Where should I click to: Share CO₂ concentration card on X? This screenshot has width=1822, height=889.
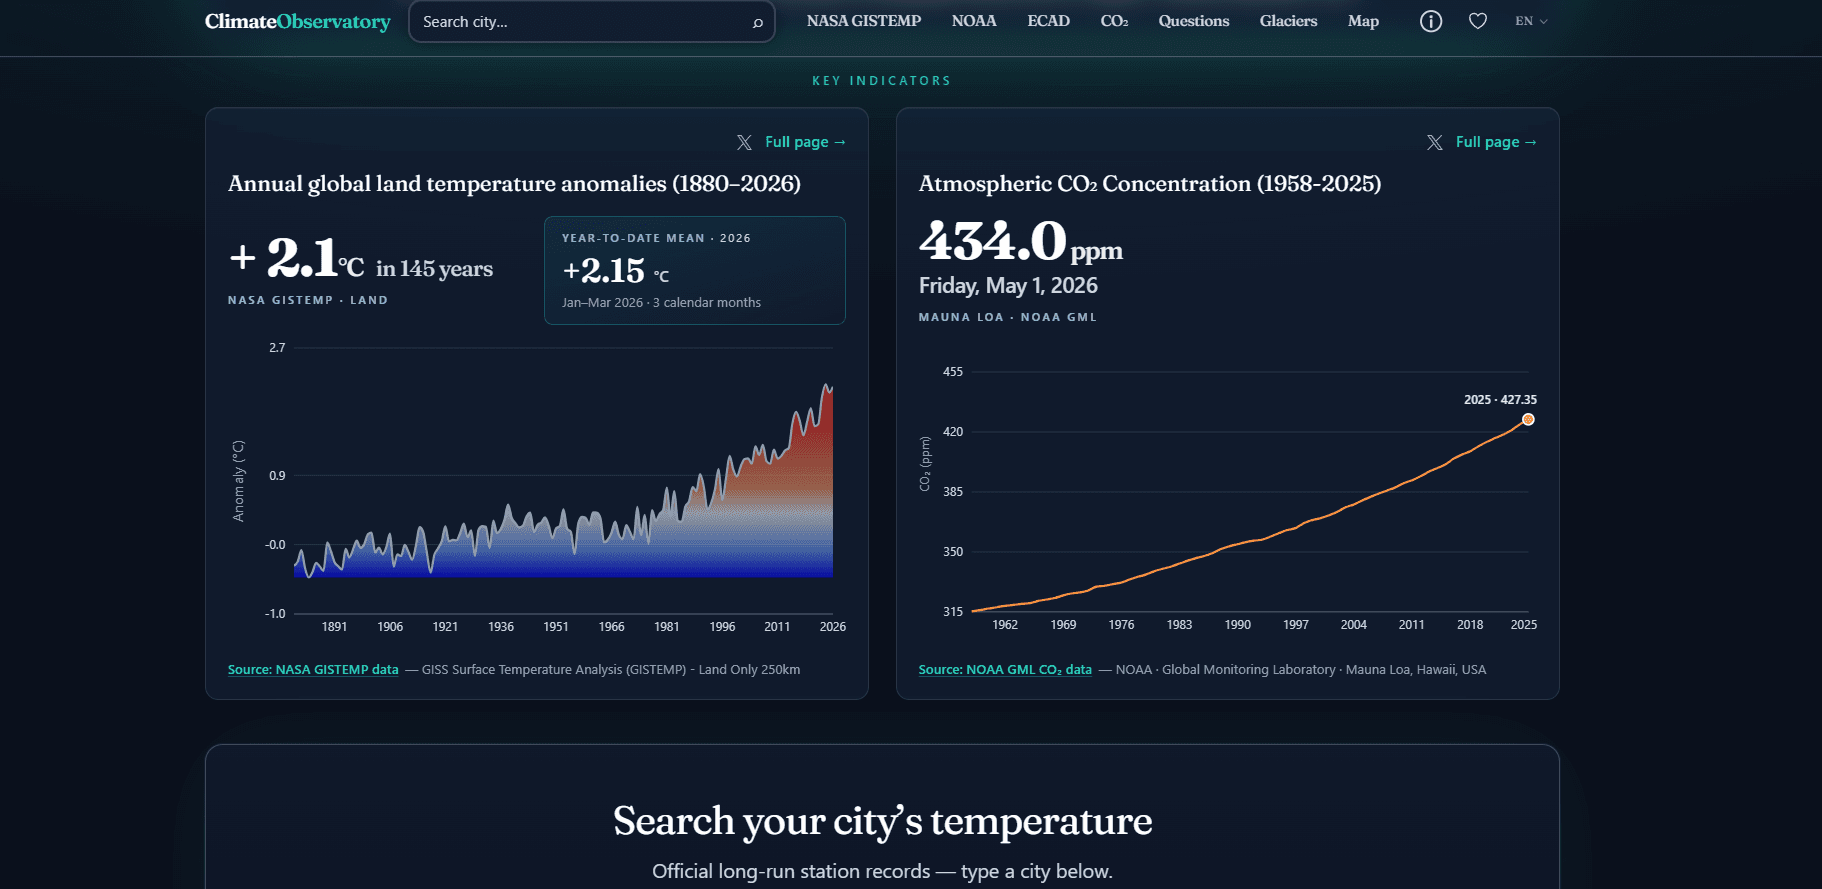[x=1435, y=142]
